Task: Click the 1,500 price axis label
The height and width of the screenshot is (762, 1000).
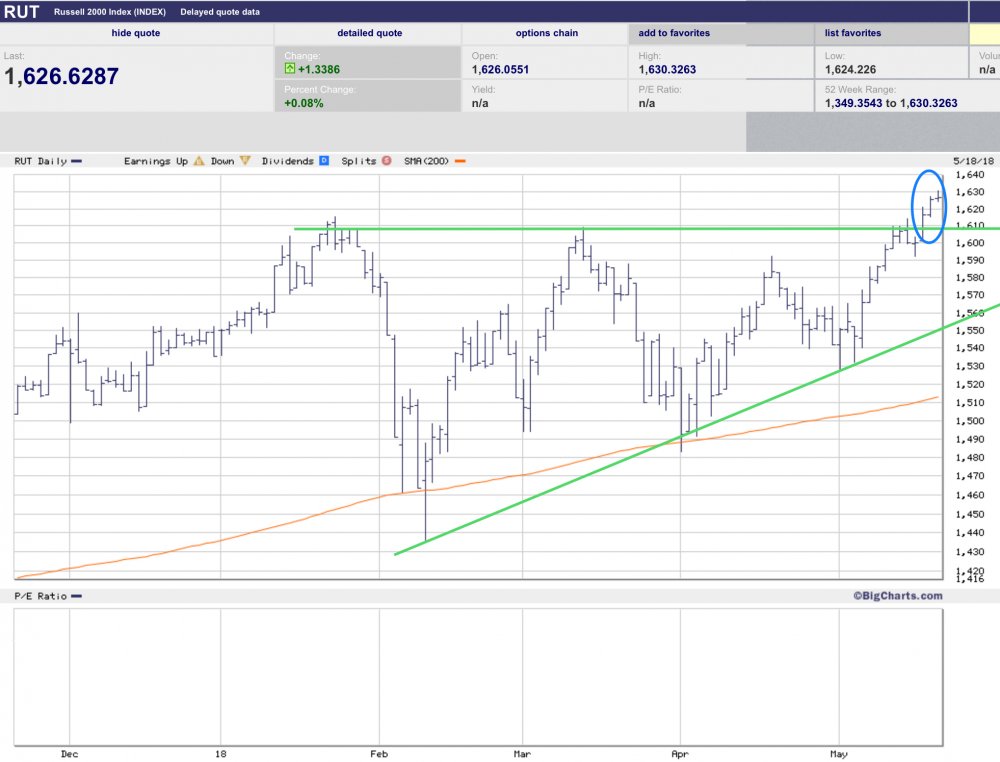Action: 969,421
